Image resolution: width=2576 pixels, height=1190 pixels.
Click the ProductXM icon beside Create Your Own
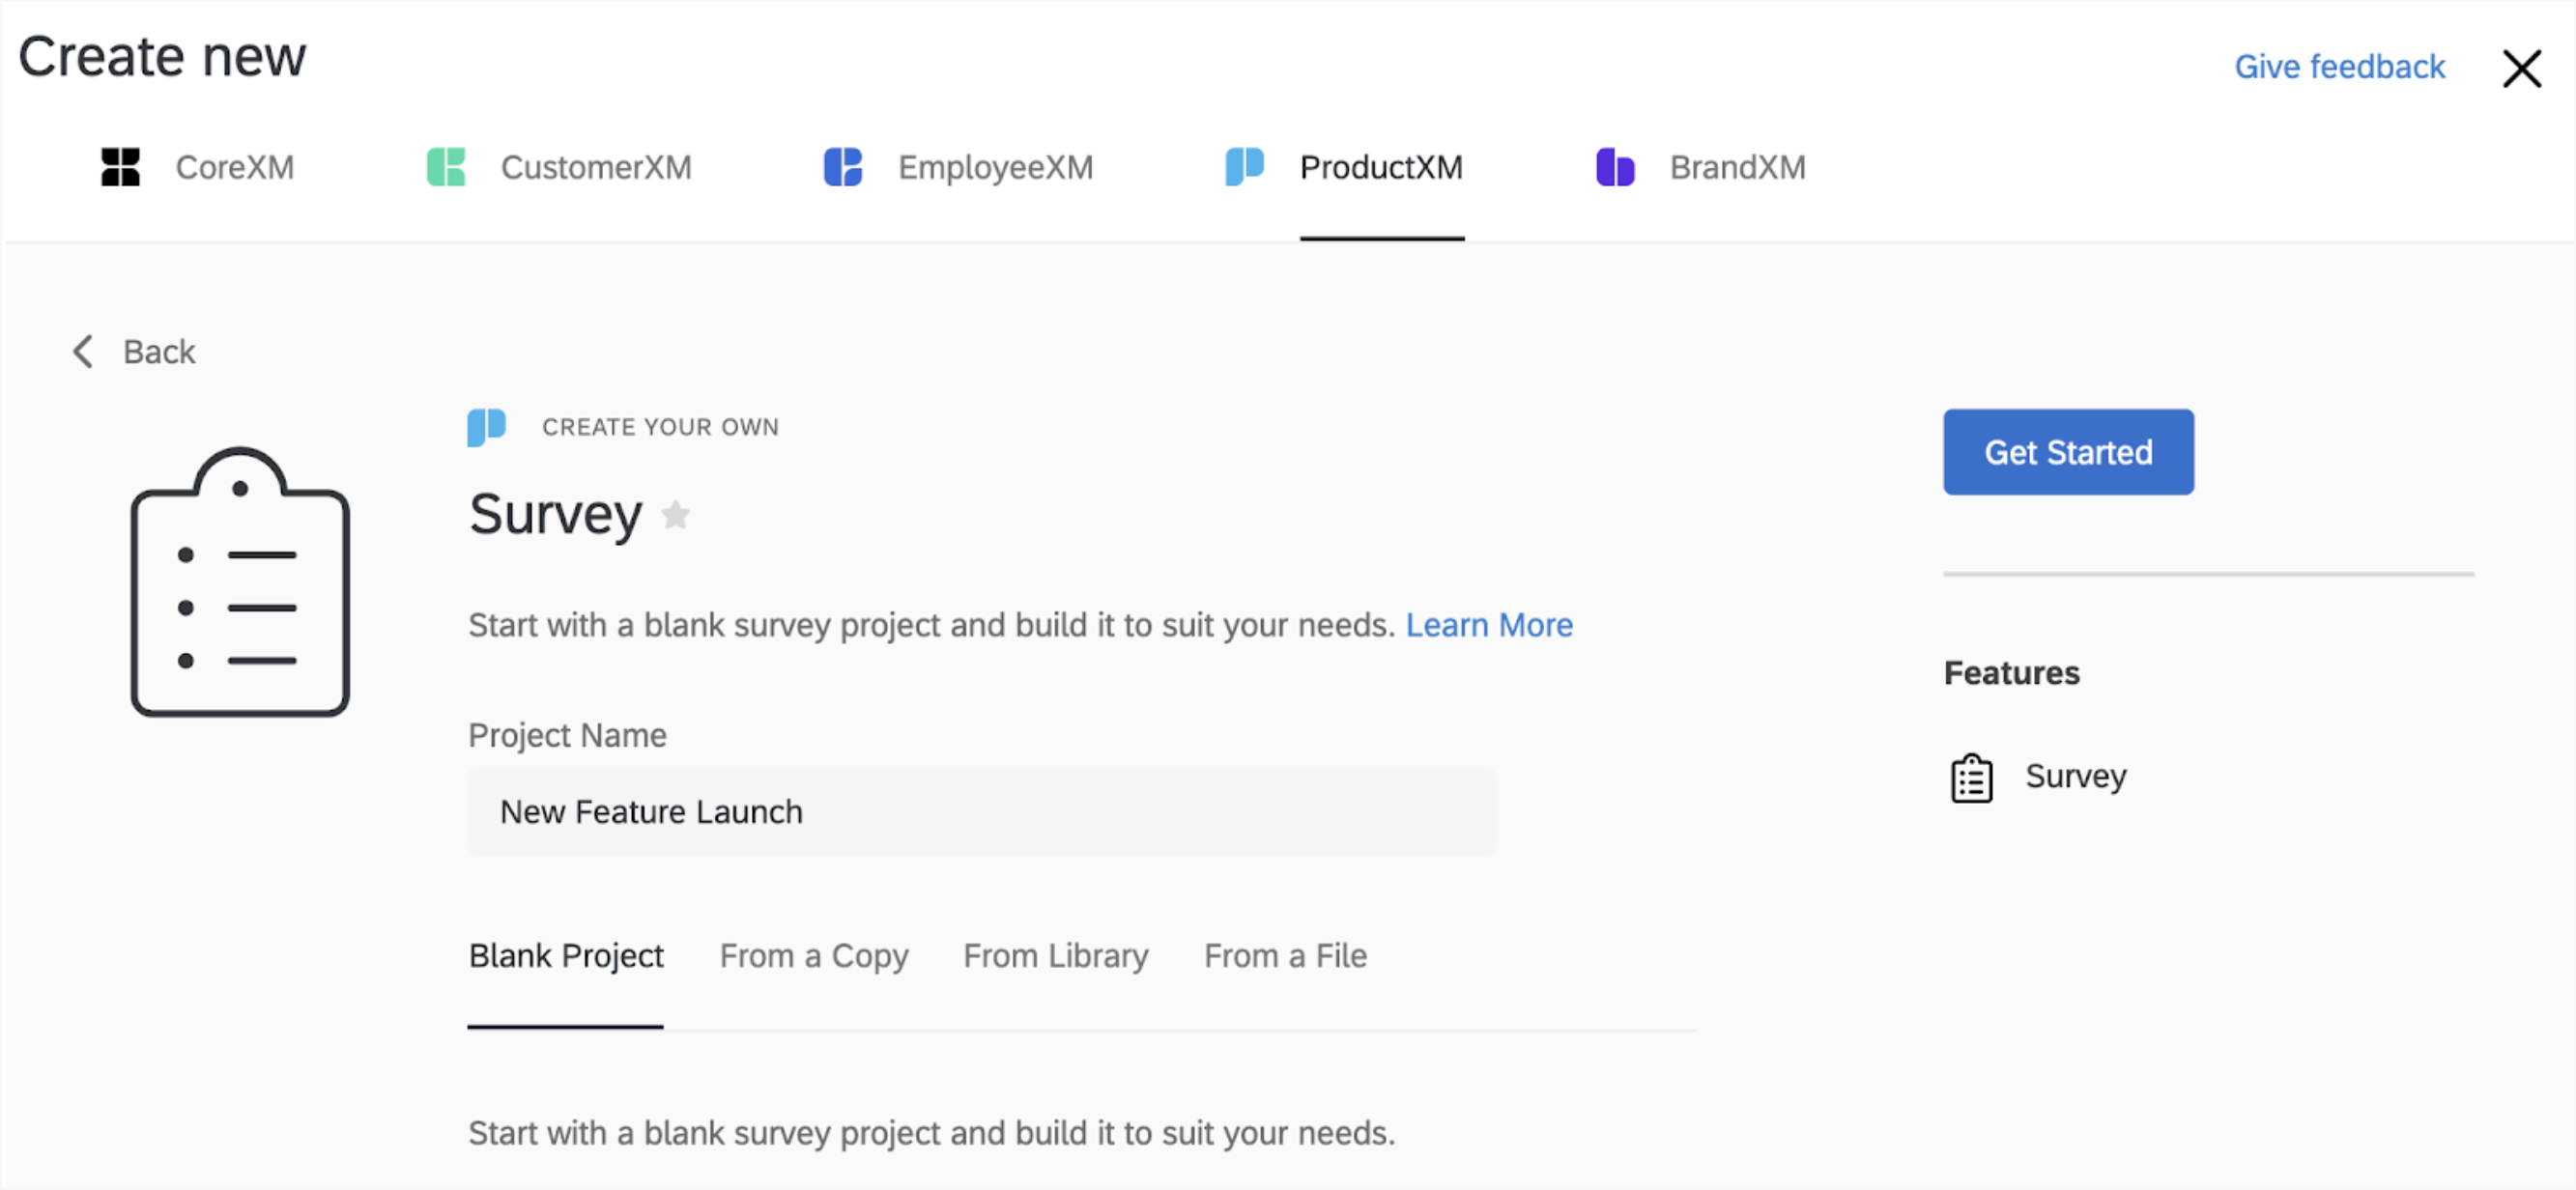[486, 427]
